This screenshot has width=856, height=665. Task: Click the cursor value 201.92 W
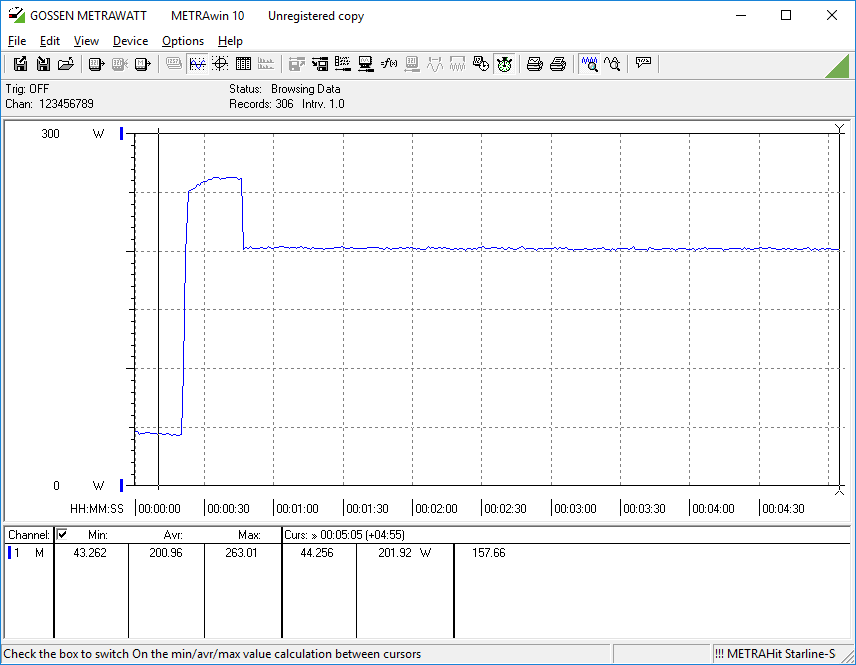point(404,553)
